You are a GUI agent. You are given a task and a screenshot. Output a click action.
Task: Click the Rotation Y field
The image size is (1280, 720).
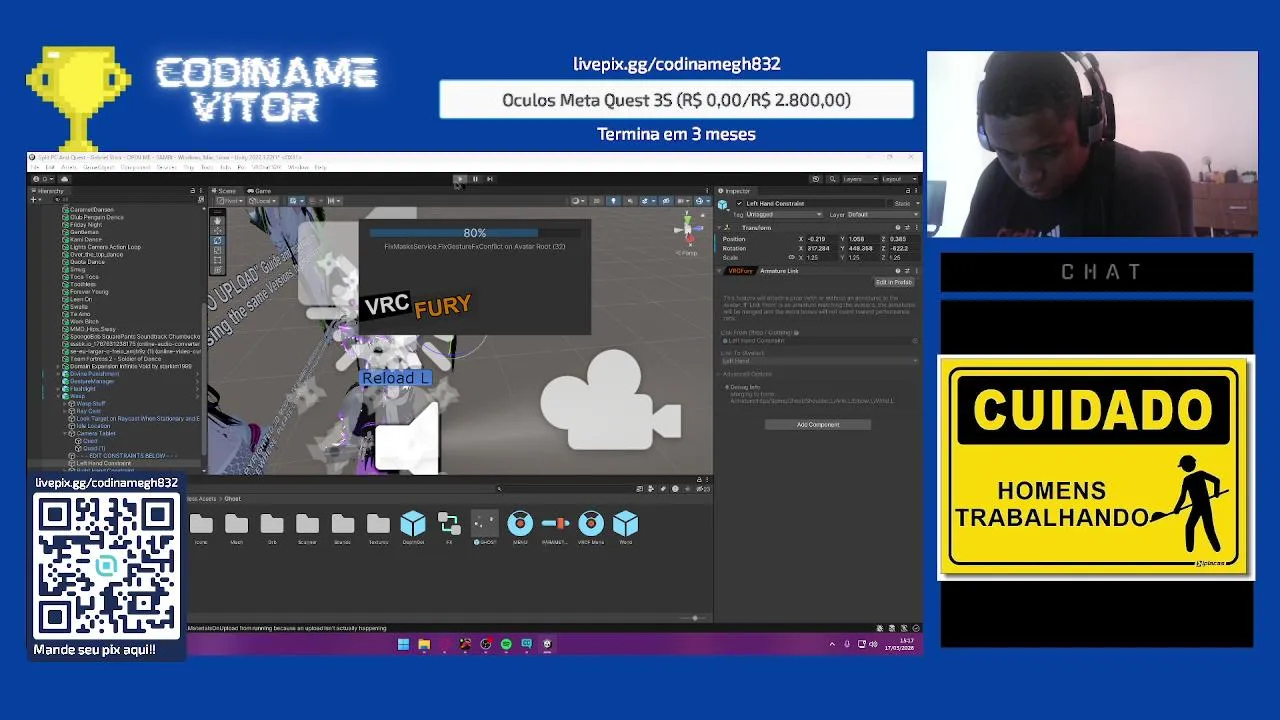pos(862,248)
